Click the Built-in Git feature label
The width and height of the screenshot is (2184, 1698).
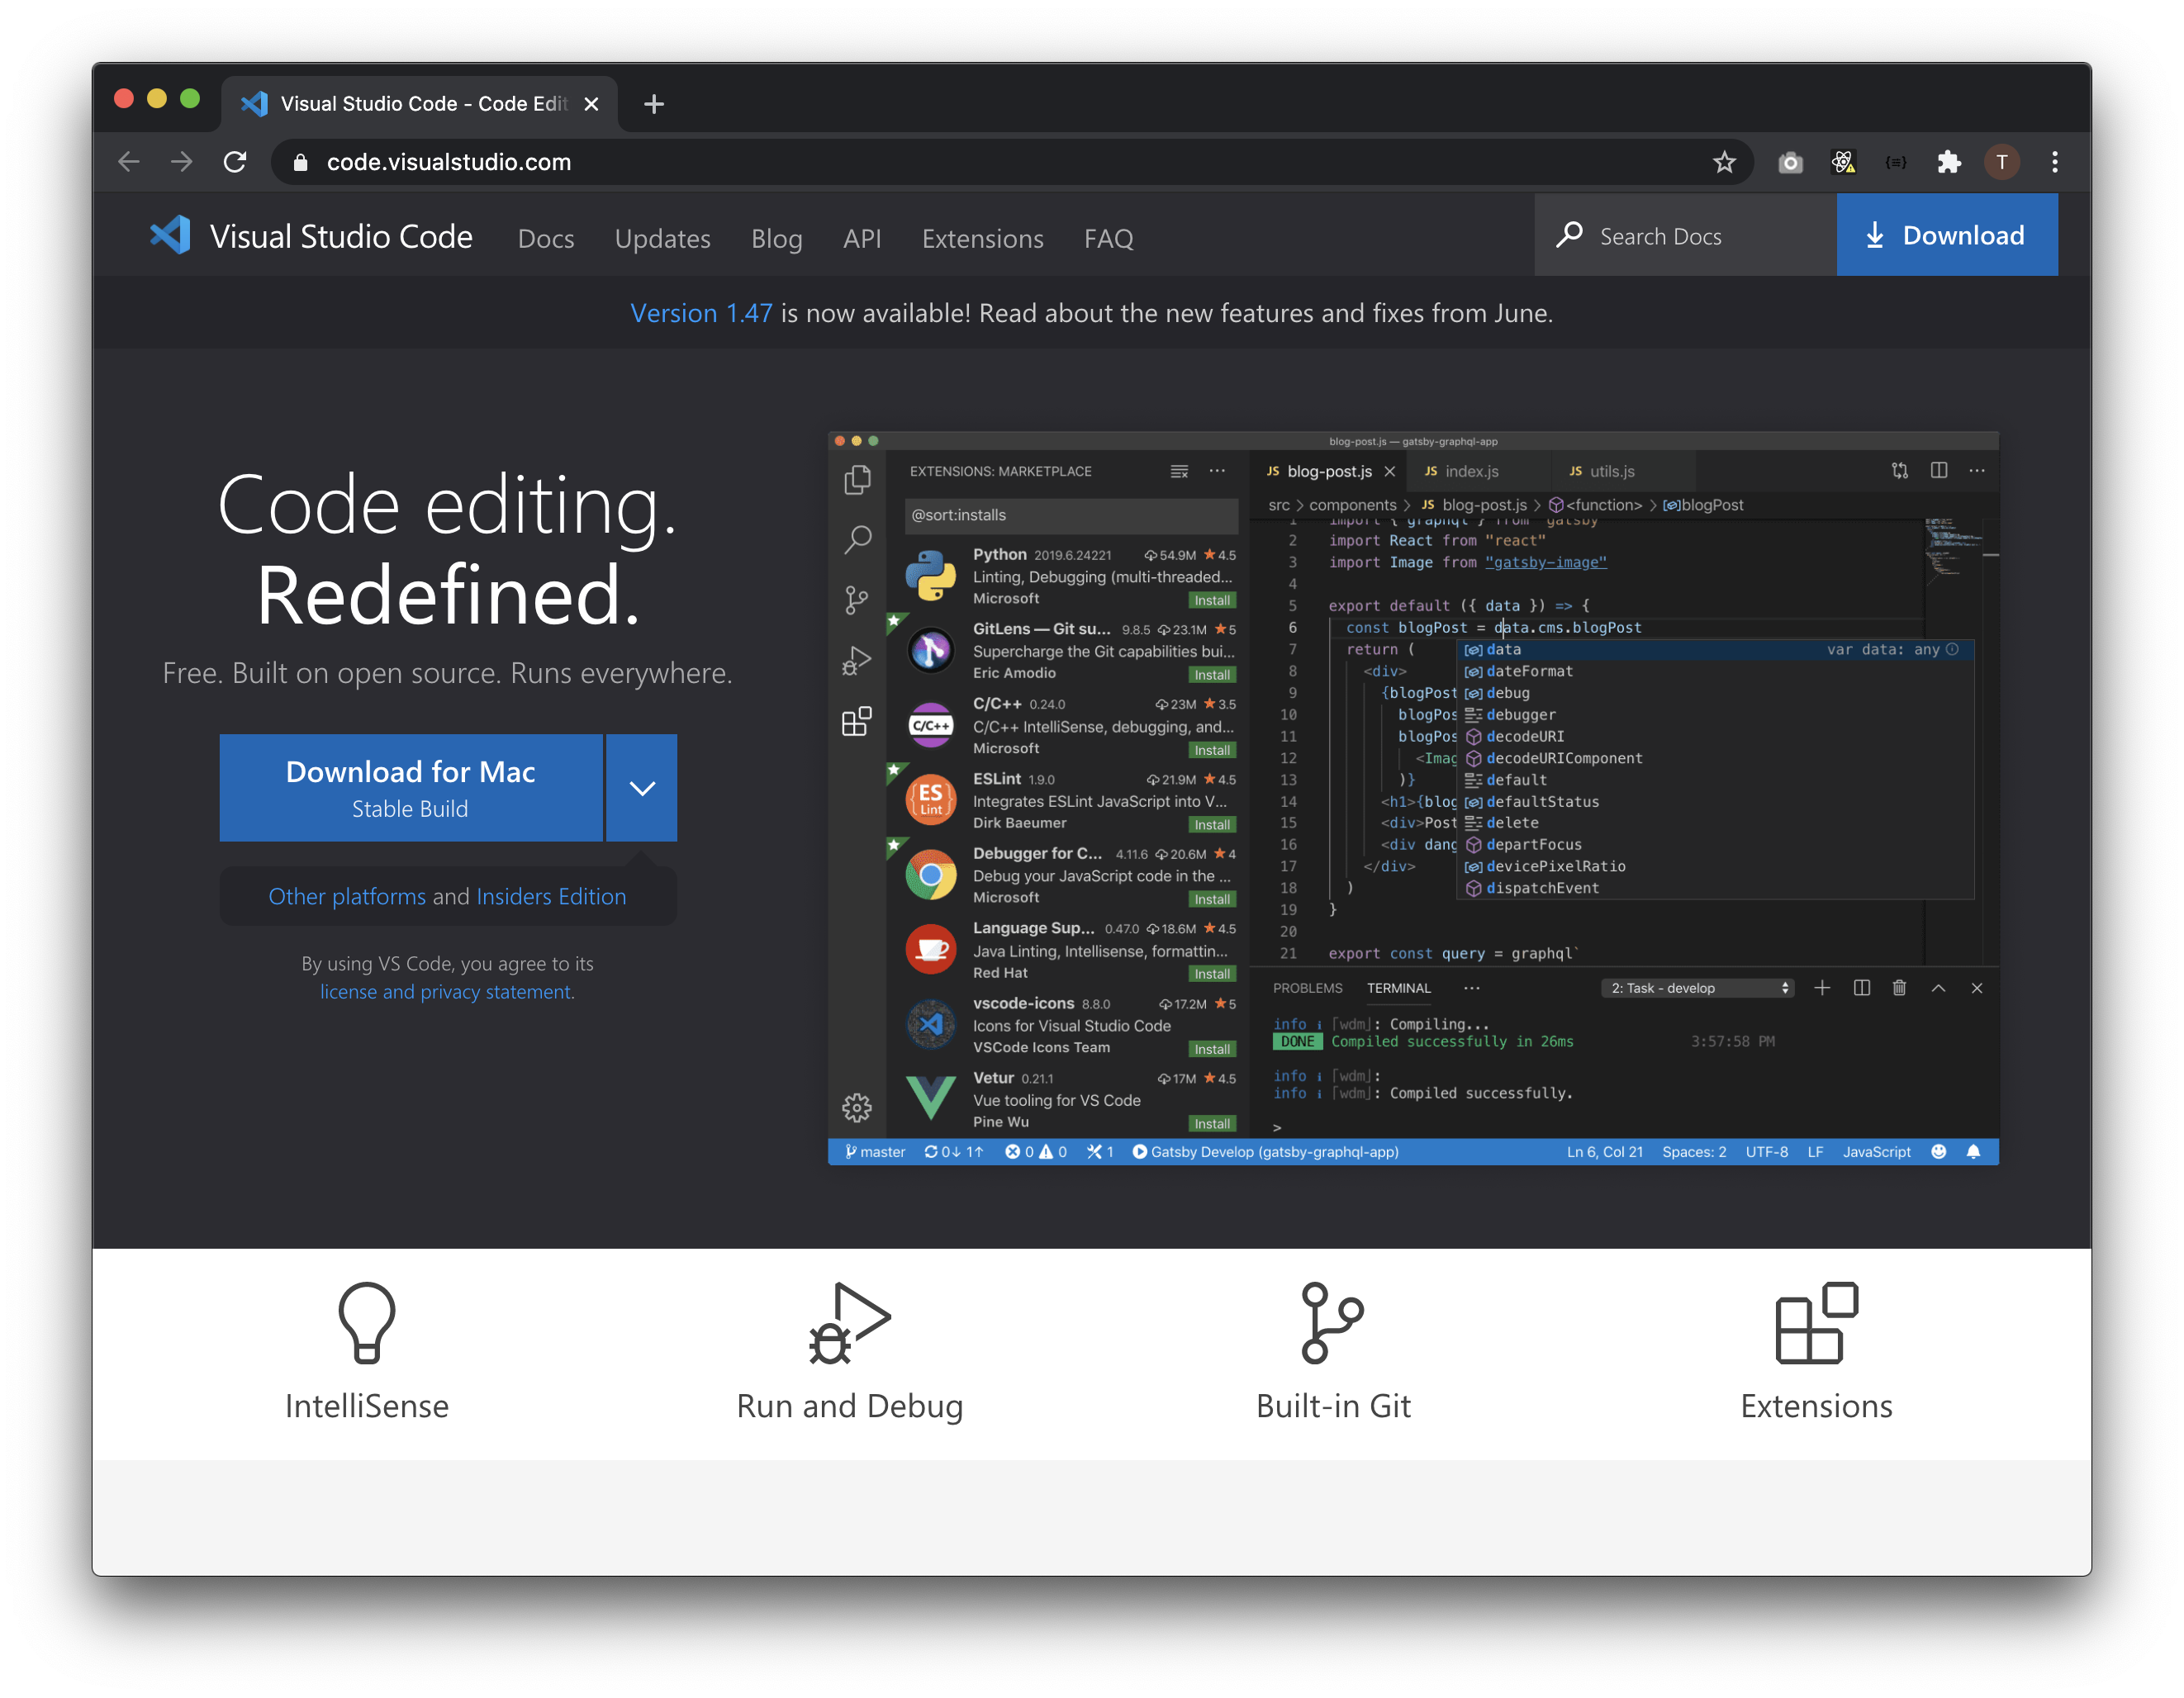click(x=1332, y=1406)
